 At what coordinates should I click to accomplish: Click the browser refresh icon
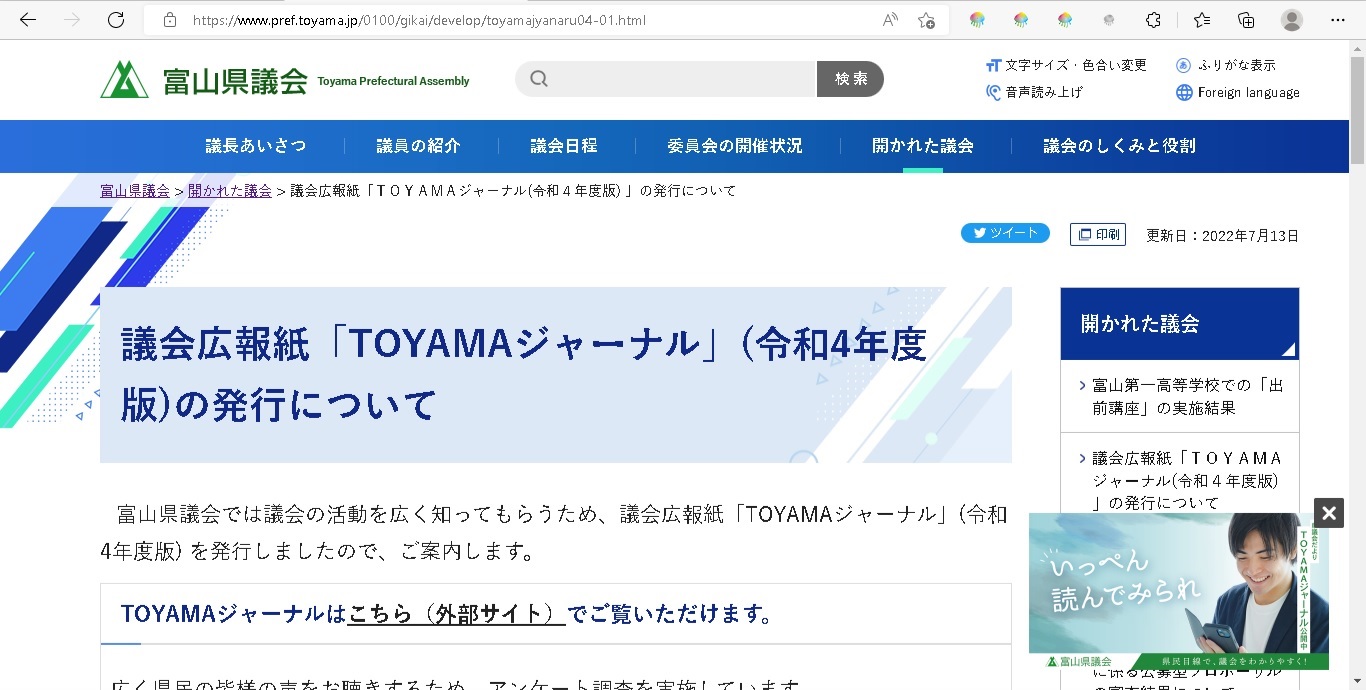(116, 20)
